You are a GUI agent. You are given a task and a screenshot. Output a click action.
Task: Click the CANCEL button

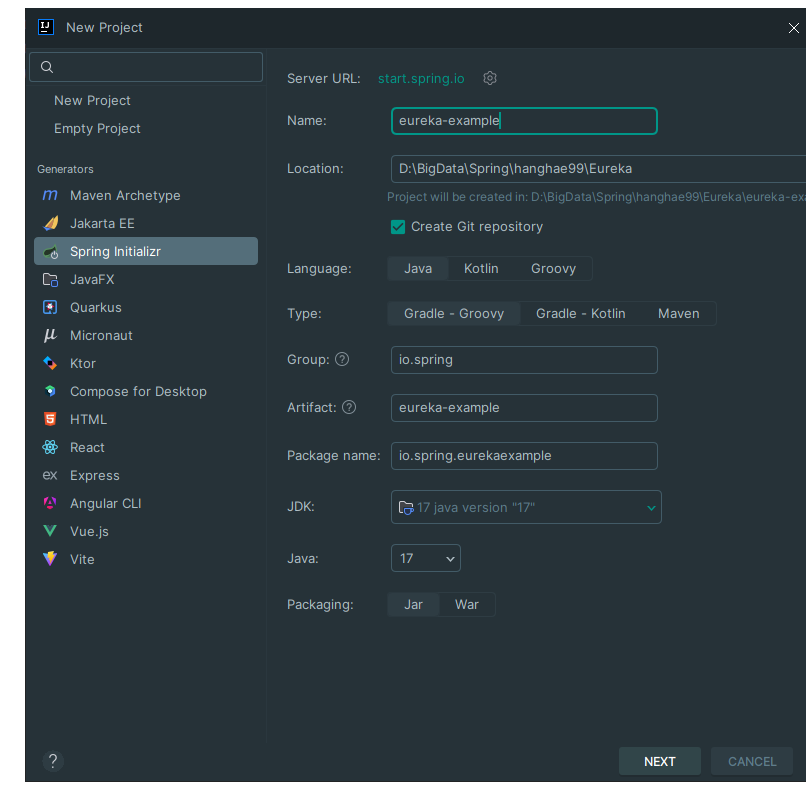pyautogui.click(x=752, y=761)
